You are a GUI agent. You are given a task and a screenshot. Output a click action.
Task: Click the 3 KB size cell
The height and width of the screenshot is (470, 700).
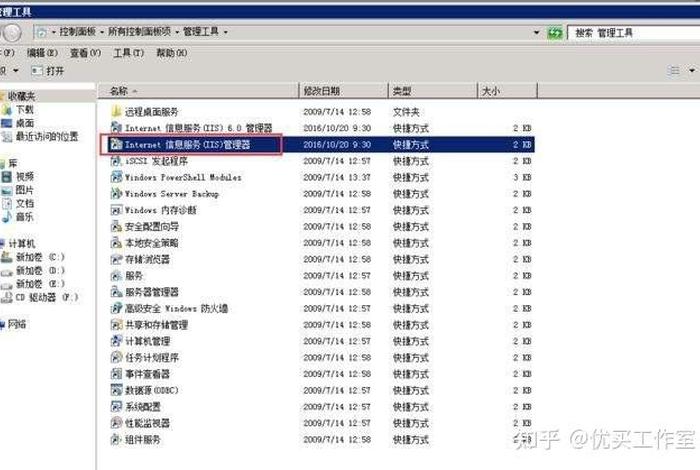(522, 177)
